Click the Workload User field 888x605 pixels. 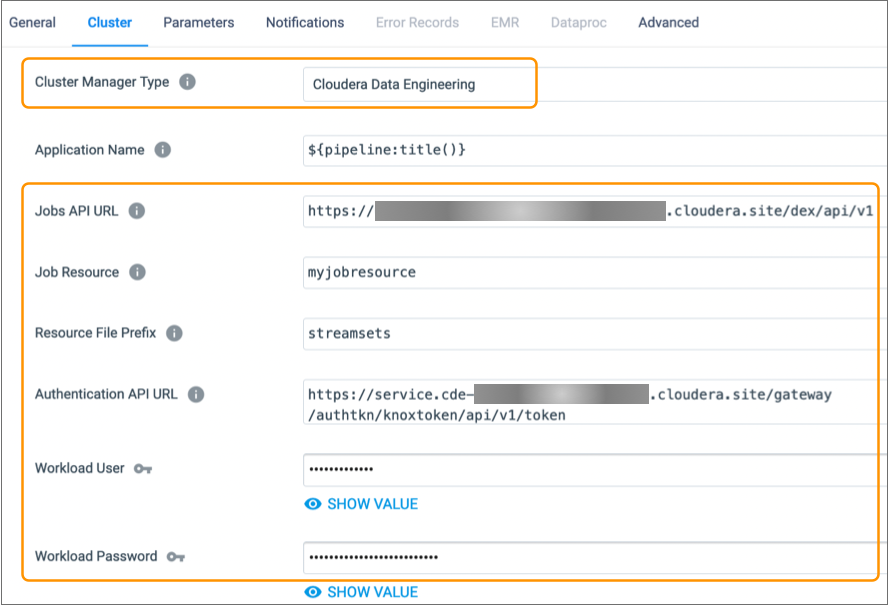click(595, 470)
